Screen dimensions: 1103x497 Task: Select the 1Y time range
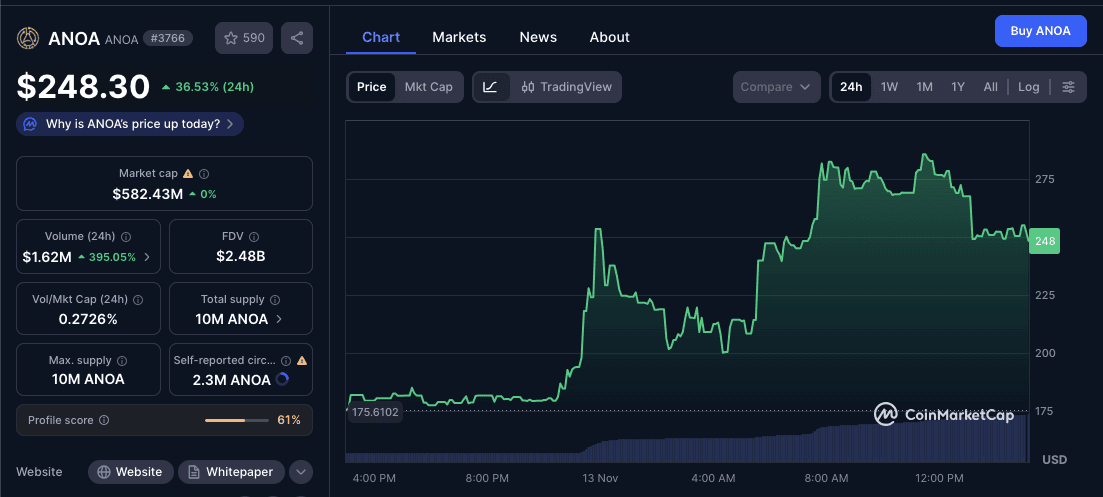coord(958,87)
